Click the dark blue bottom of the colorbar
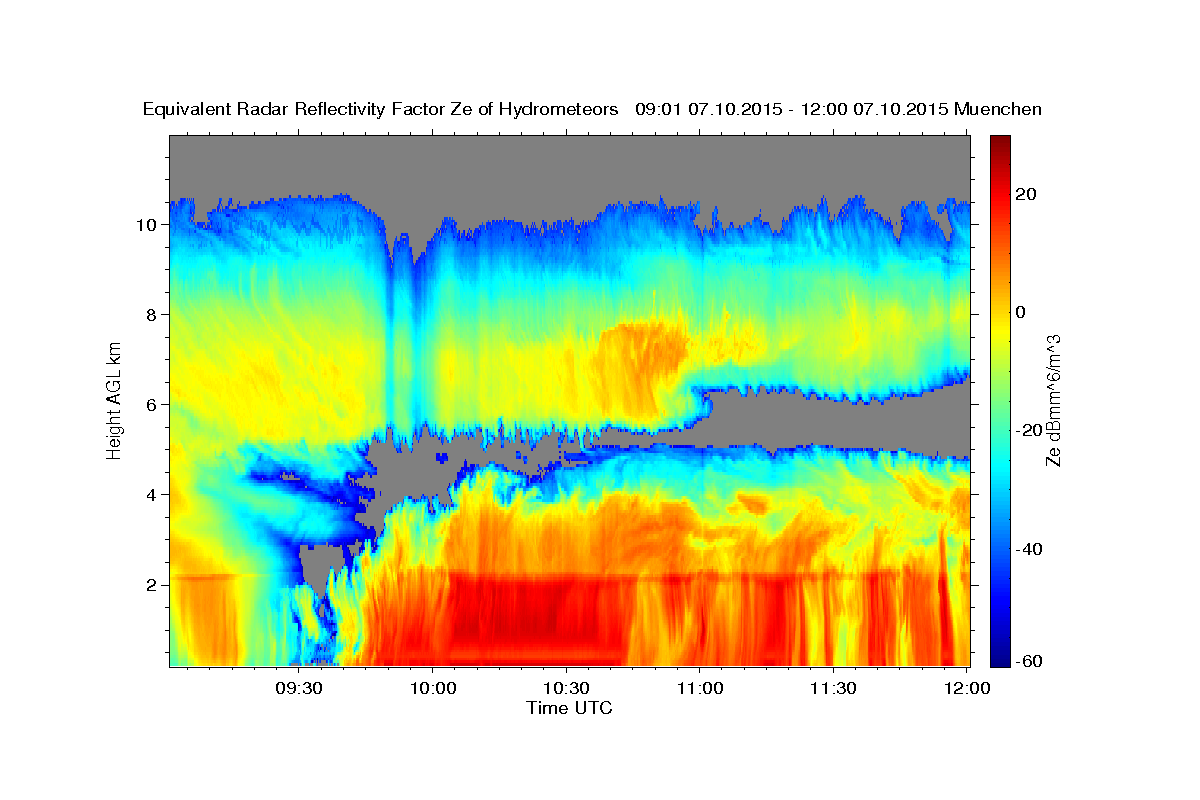Image resolution: width=1200 pixels, height=800 pixels. point(1001,658)
